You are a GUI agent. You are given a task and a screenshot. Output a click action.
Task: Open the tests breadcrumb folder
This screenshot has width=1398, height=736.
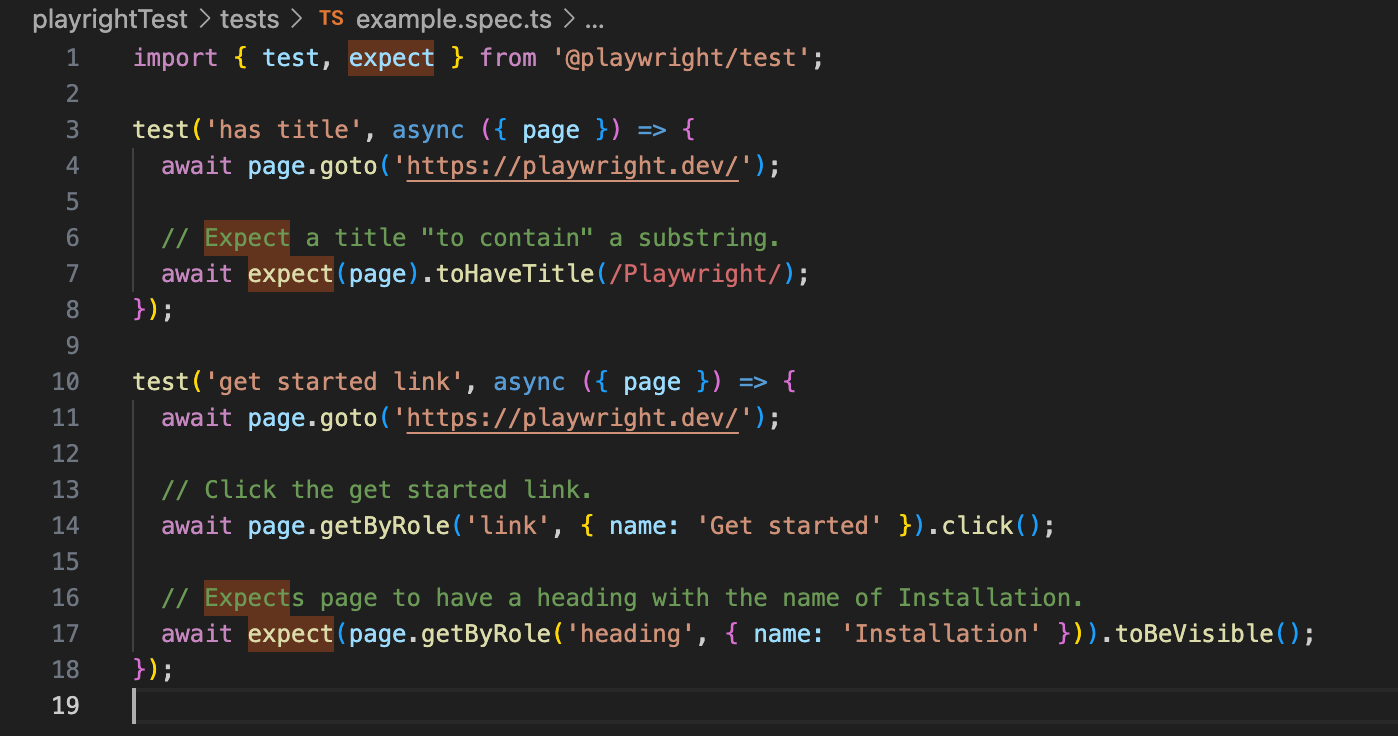click(x=251, y=19)
